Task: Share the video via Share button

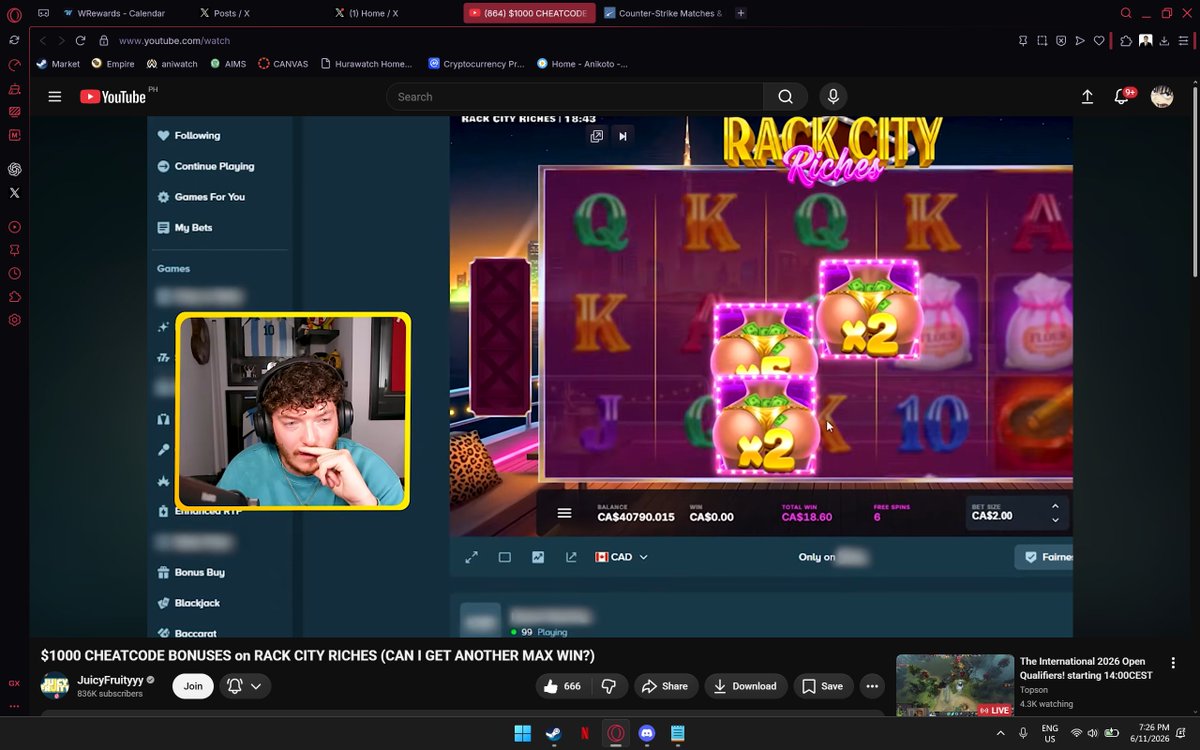Action: [x=665, y=686]
